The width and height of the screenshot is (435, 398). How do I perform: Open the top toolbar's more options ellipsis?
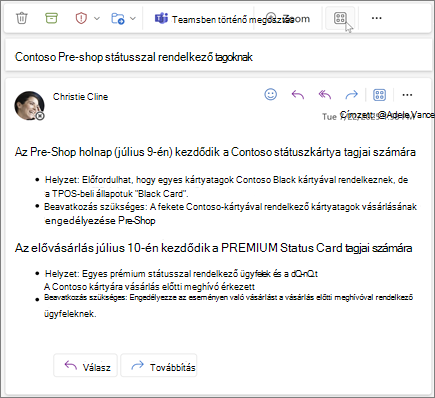click(x=376, y=18)
